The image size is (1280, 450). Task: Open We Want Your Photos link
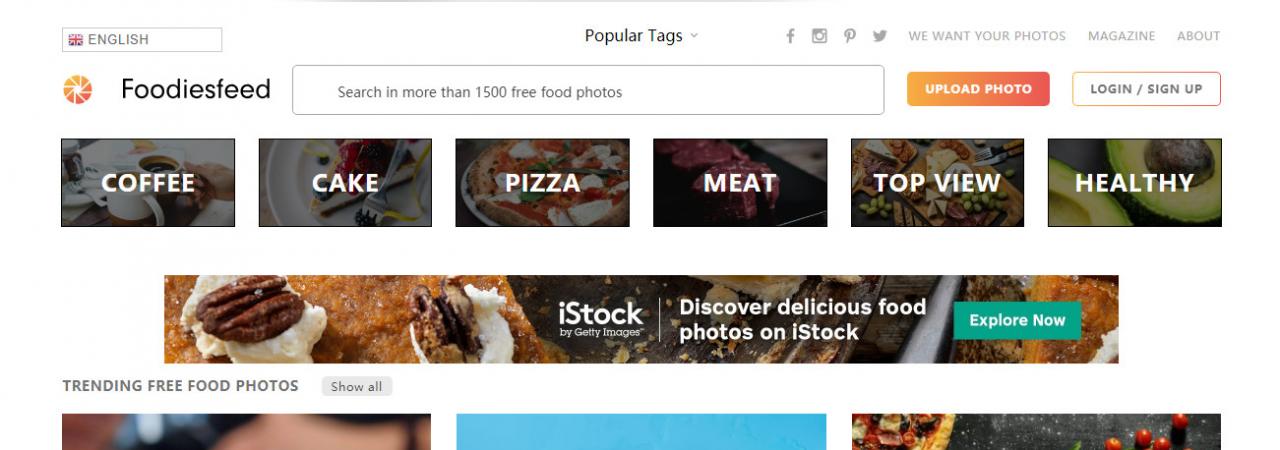click(x=987, y=36)
